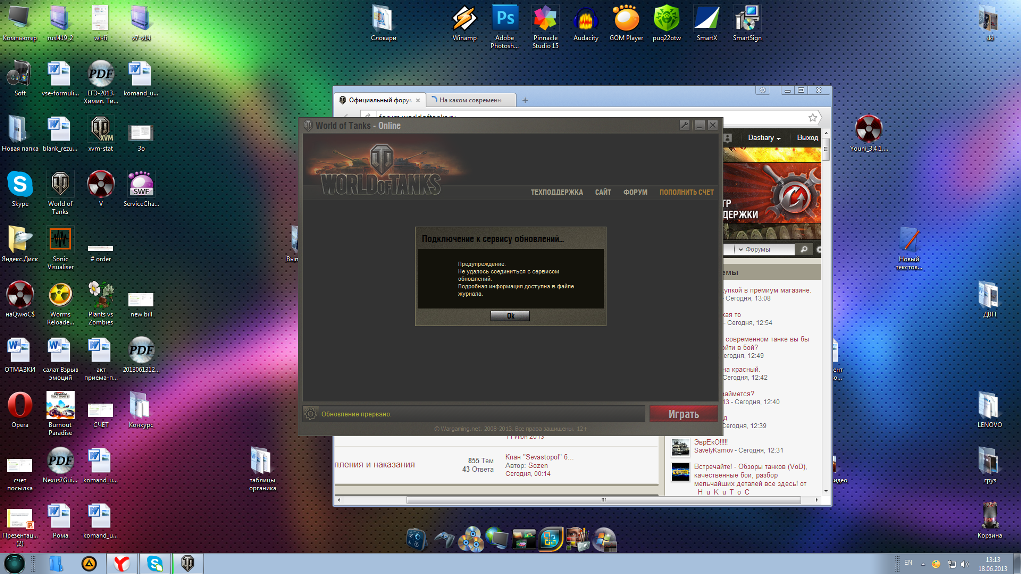Switch to the Официальный форум browser tab
1021x574 pixels.
coord(378,100)
